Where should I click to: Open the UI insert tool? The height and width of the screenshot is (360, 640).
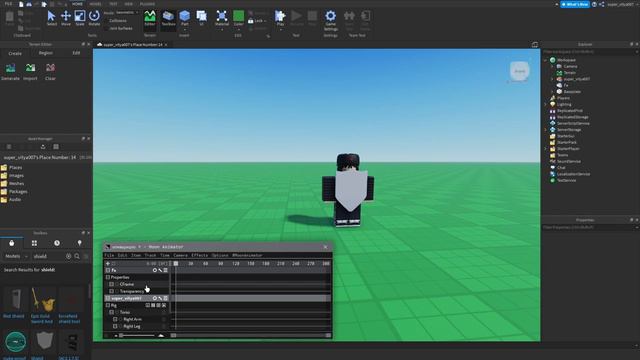(x=202, y=19)
